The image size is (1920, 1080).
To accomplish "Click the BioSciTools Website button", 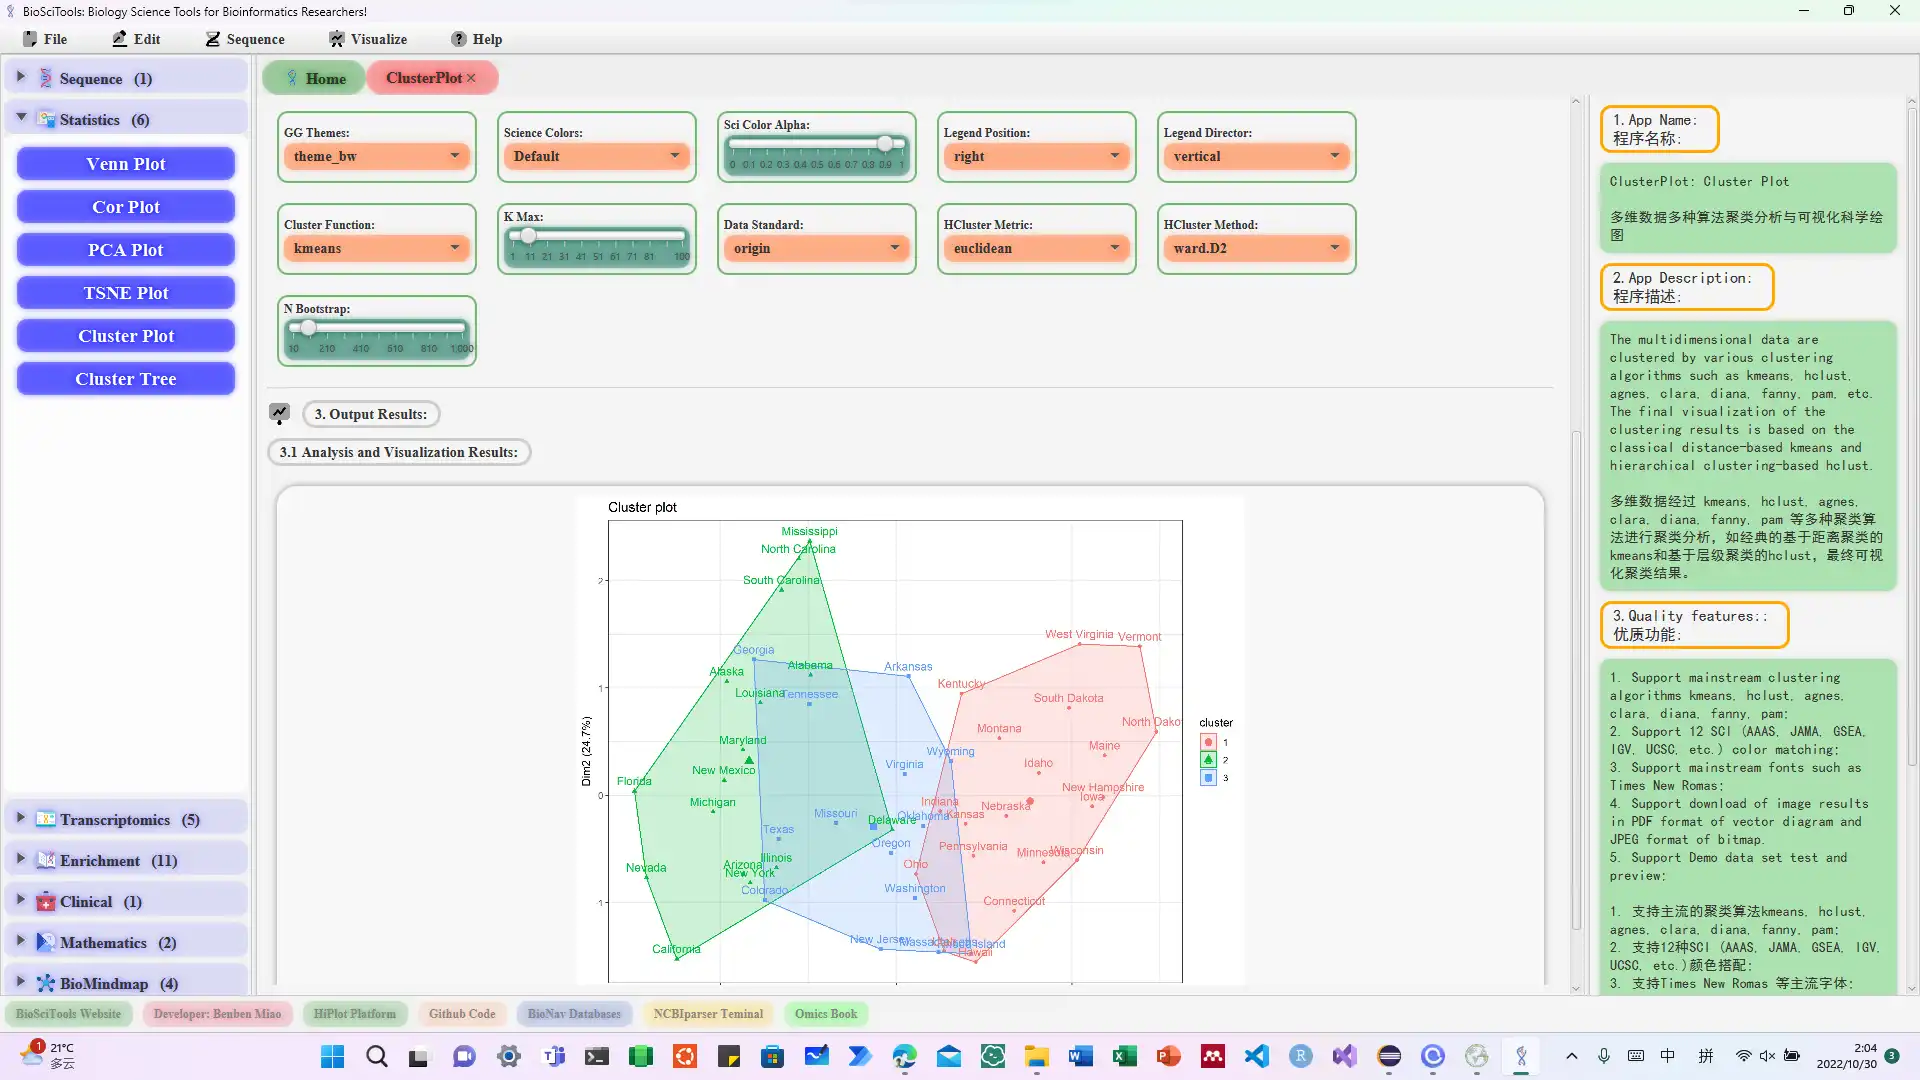I will 67,1014.
